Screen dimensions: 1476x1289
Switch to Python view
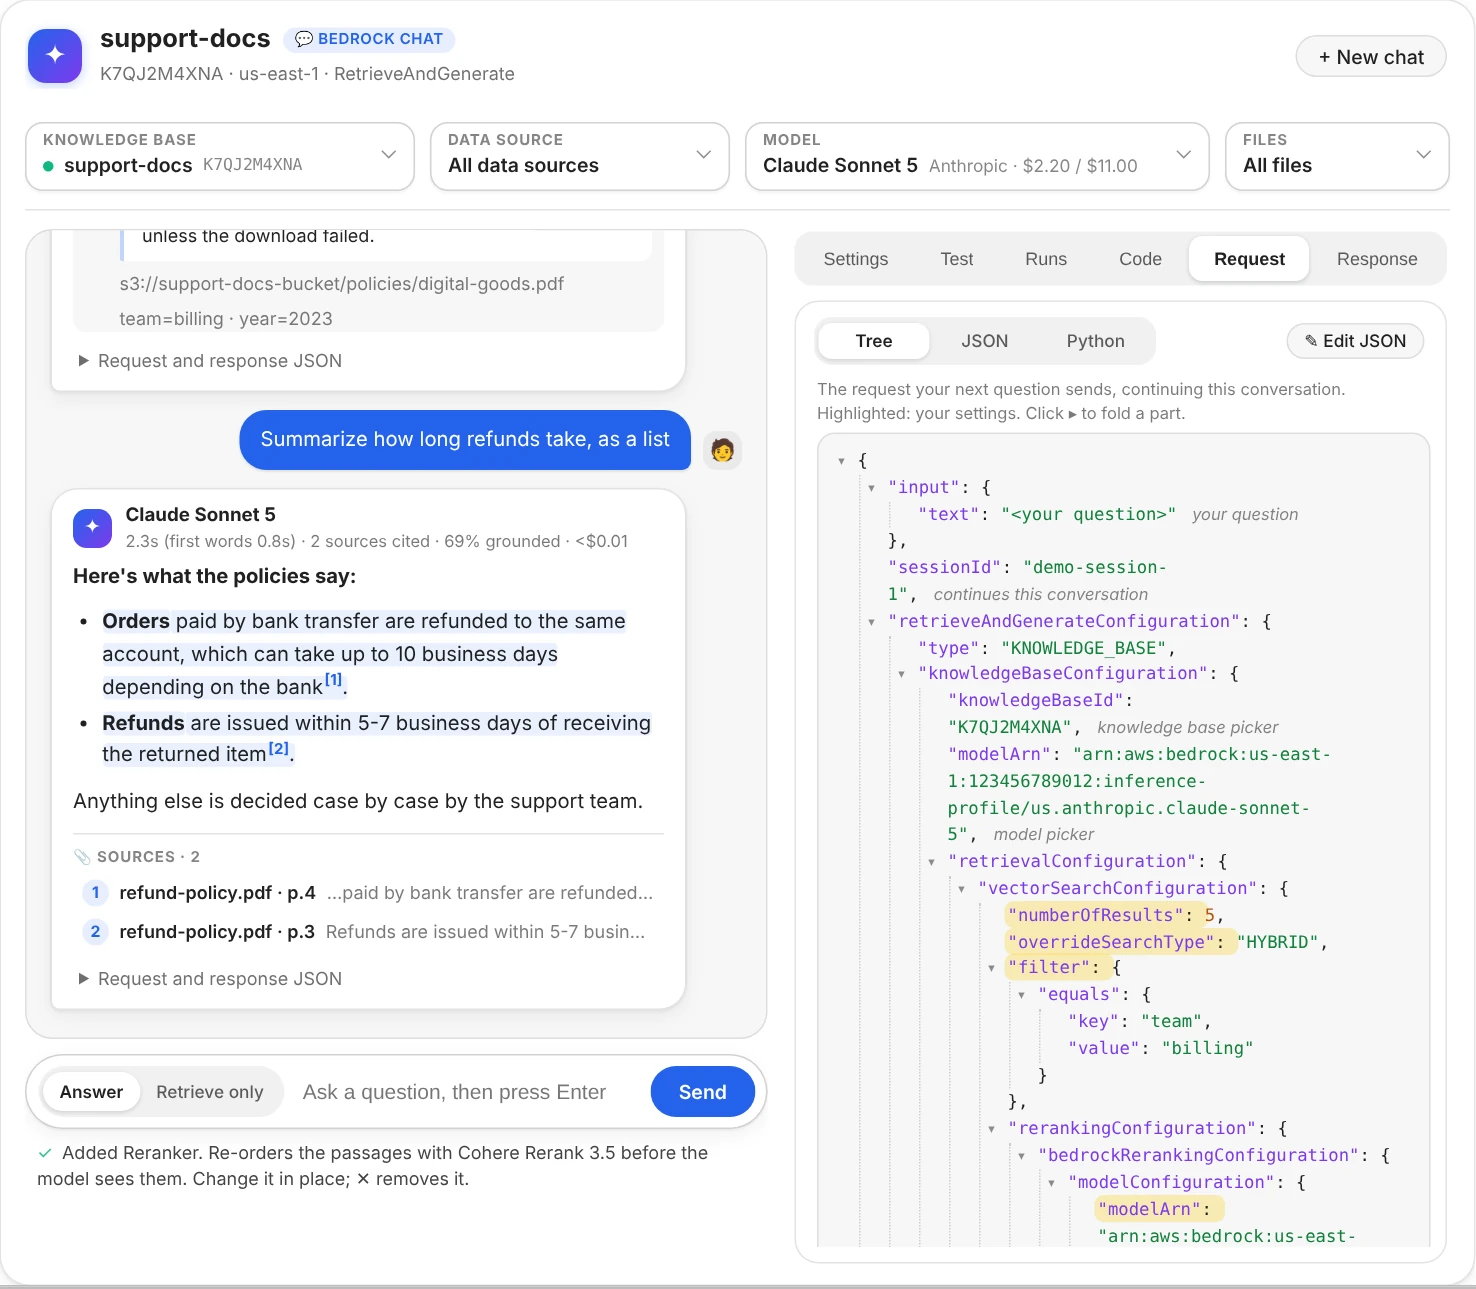(x=1095, y=341)
